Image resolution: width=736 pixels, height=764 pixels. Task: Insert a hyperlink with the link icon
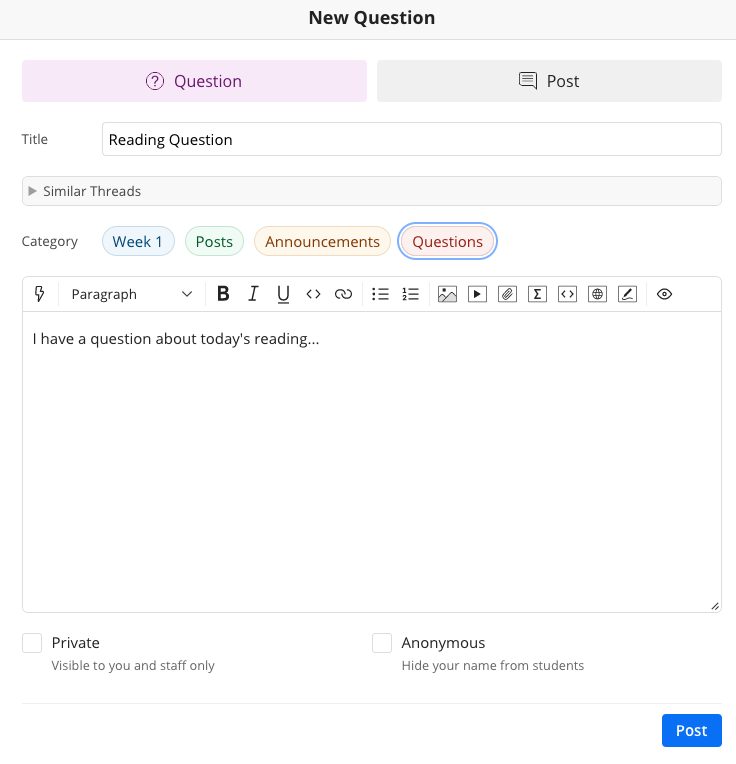343,294
